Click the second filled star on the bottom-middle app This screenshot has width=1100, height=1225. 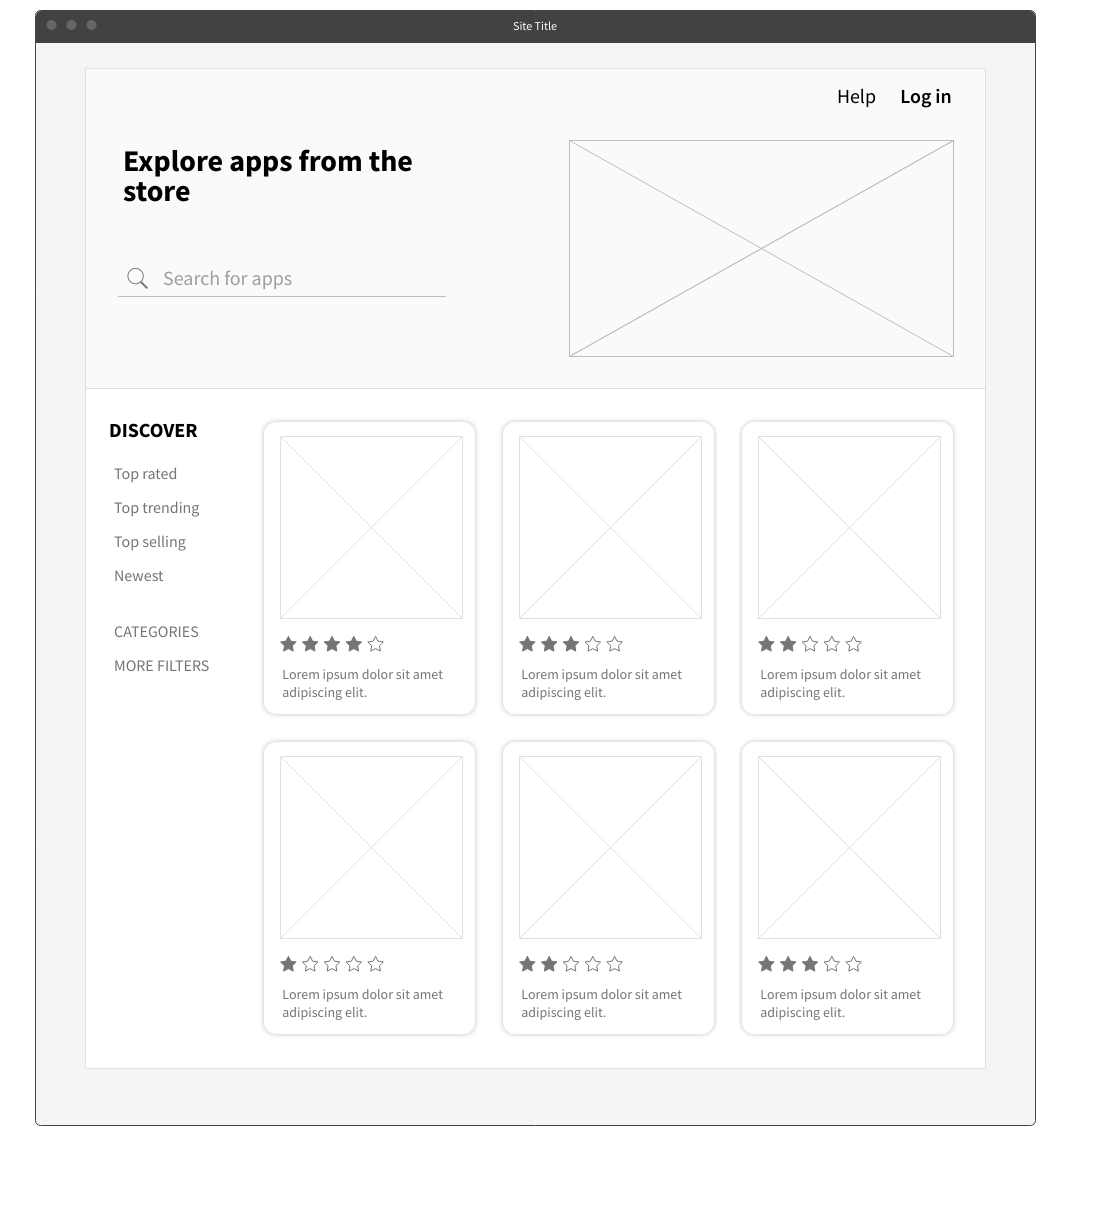549,964
